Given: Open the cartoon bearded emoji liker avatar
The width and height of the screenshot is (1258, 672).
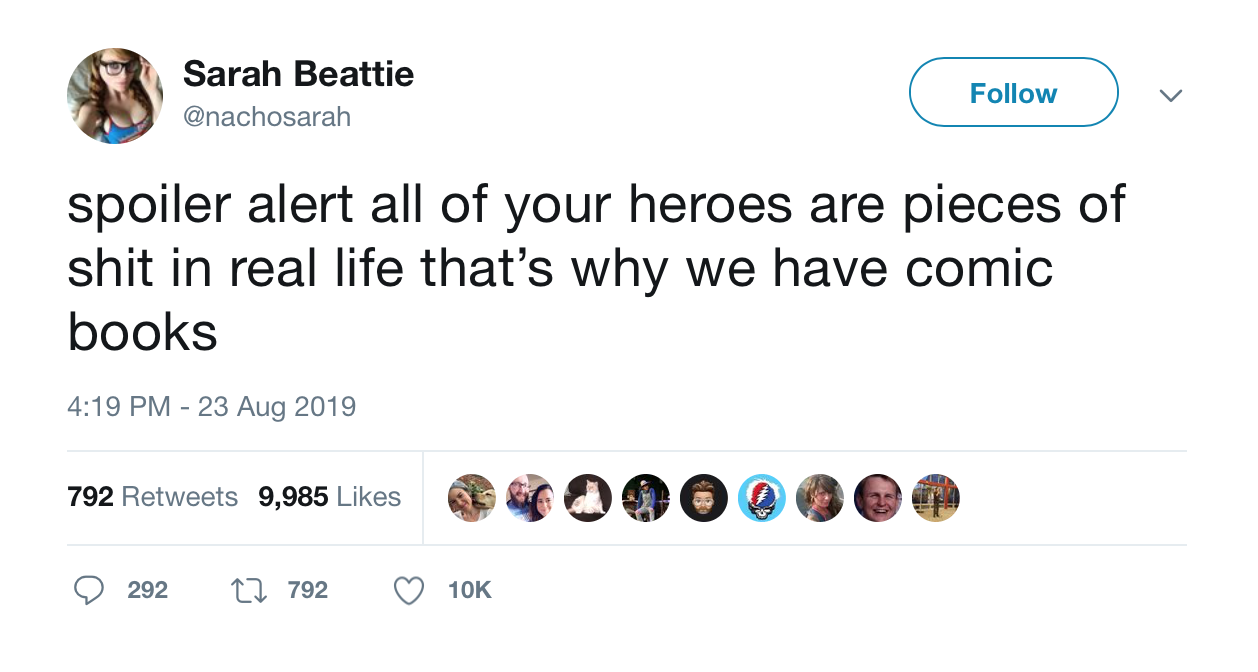Looking at the screenshot, I should (x=704, y=498).
